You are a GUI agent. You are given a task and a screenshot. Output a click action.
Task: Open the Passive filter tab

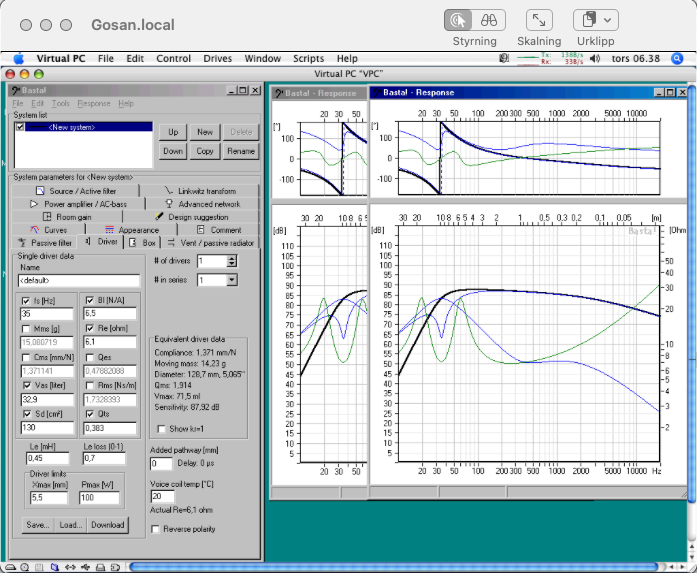(x=44, y=243)
